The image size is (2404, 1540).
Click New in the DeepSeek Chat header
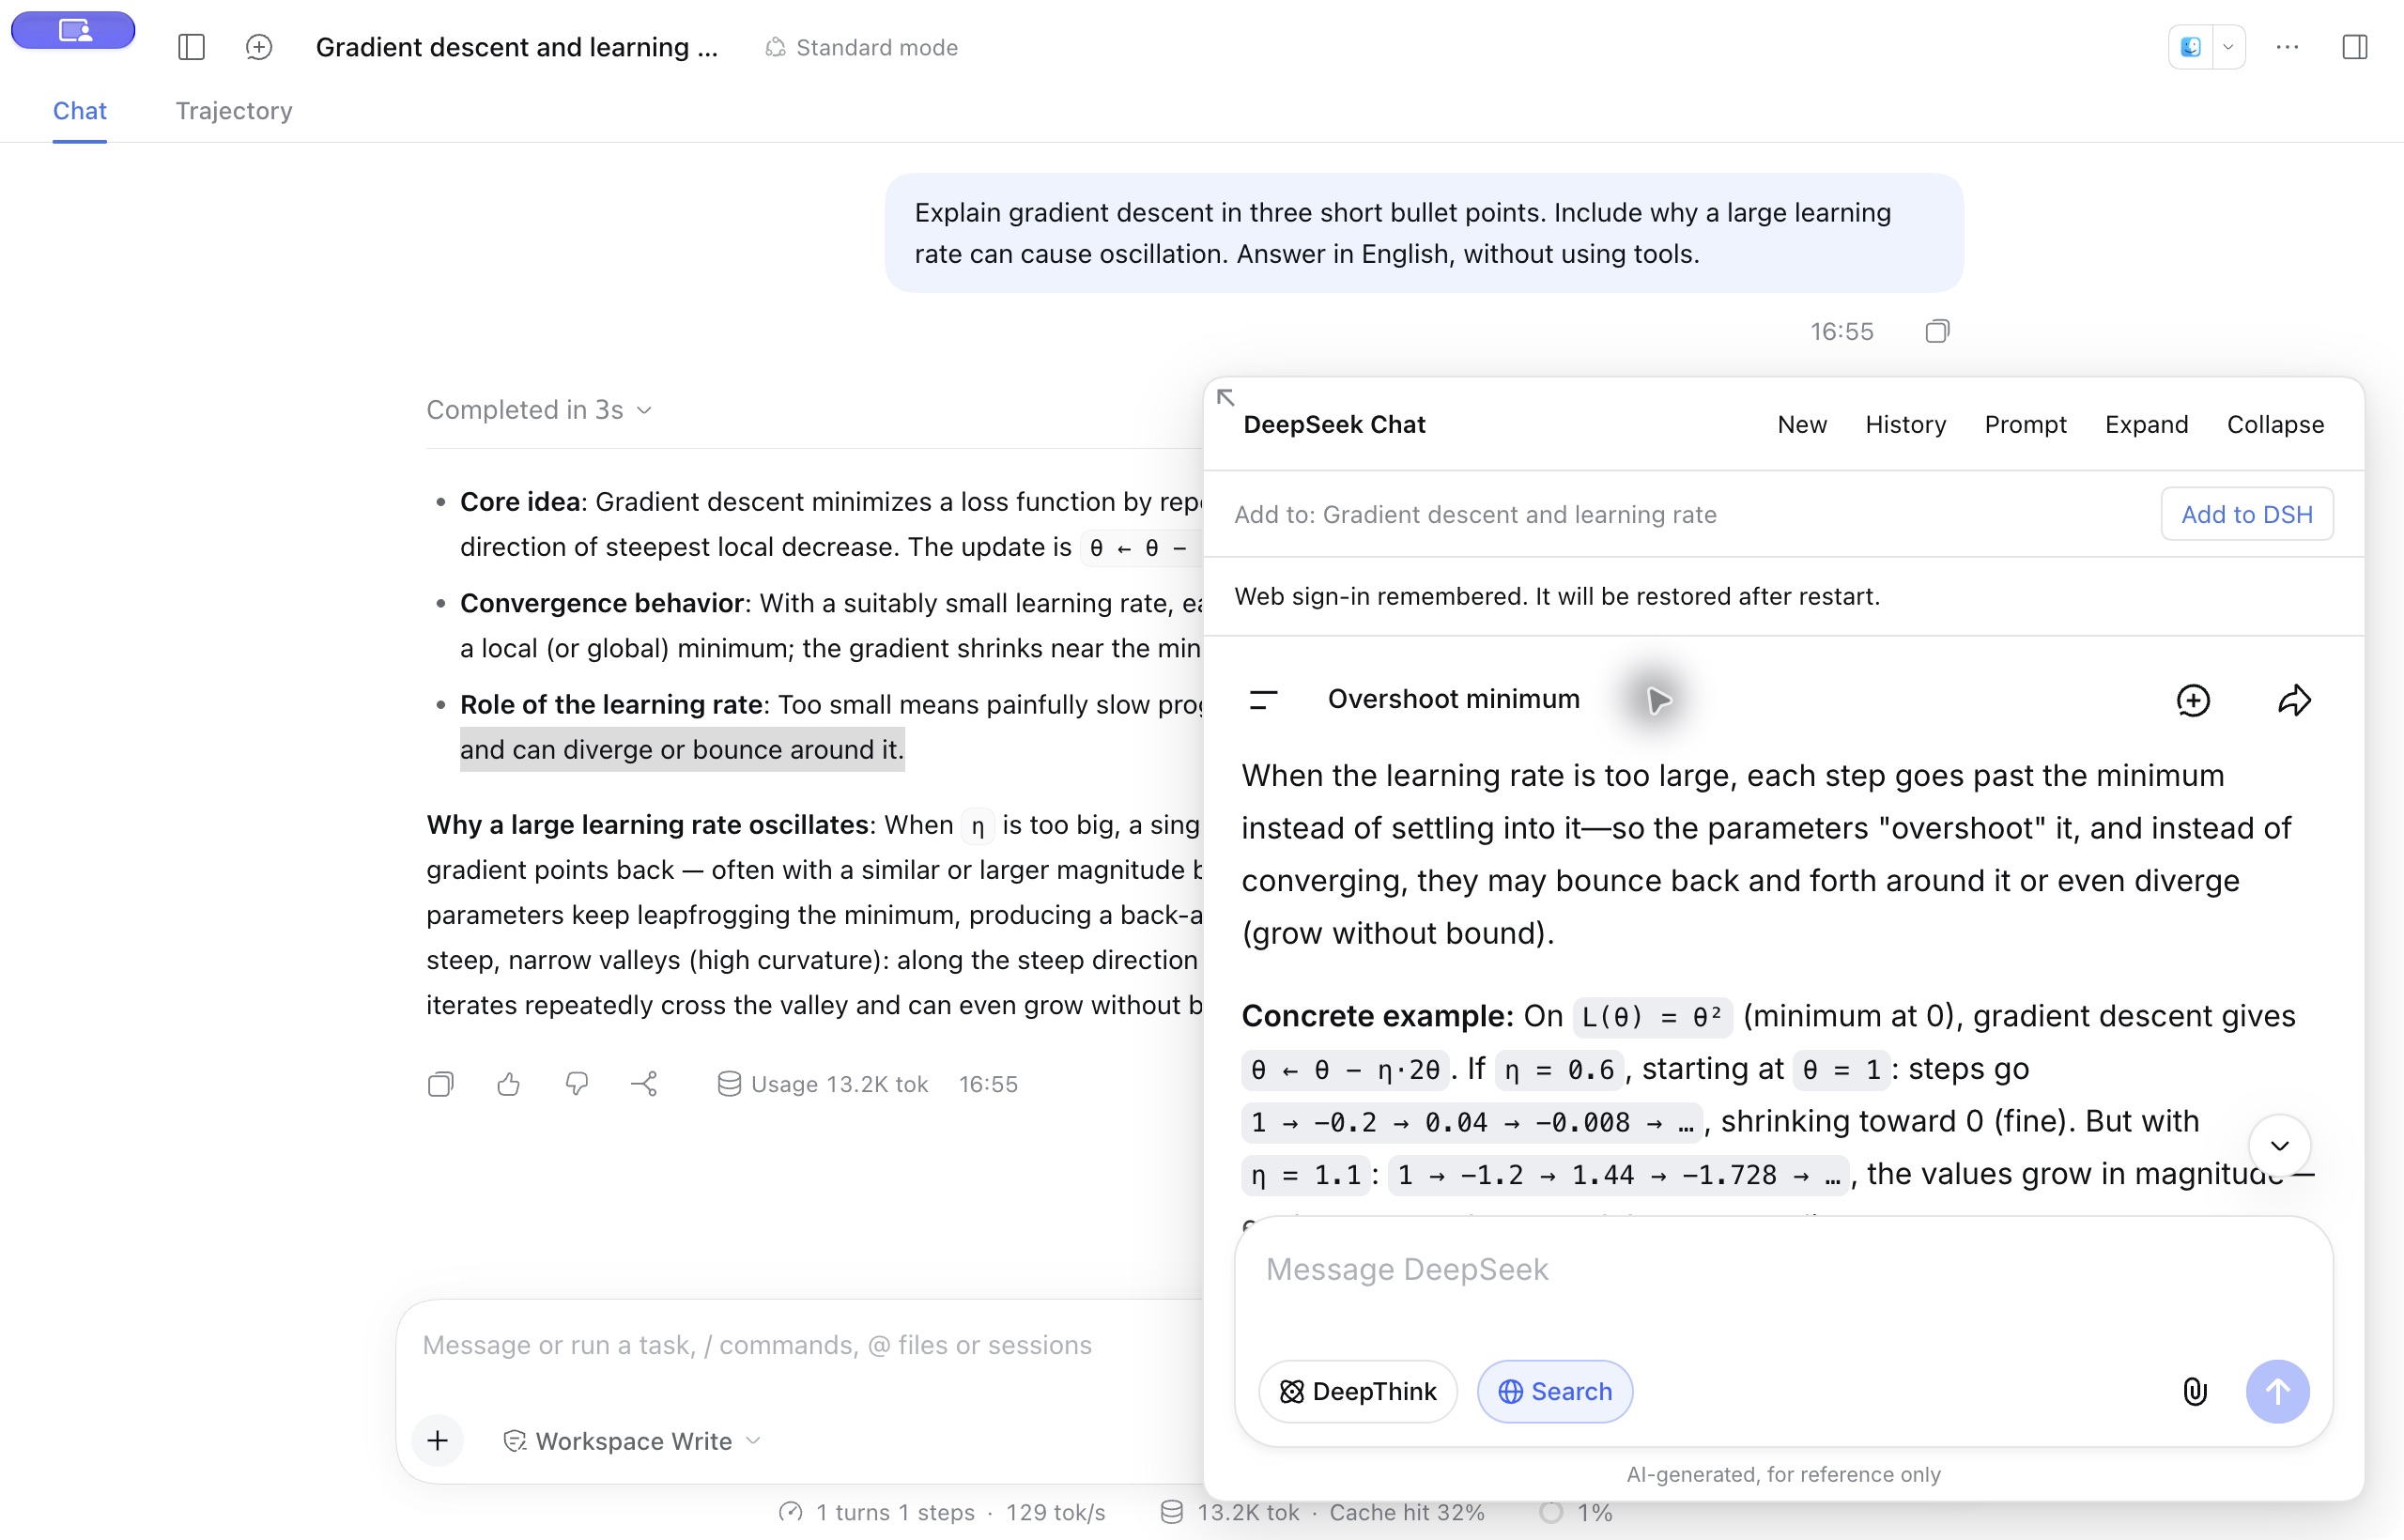click(x=1802, y=424)
